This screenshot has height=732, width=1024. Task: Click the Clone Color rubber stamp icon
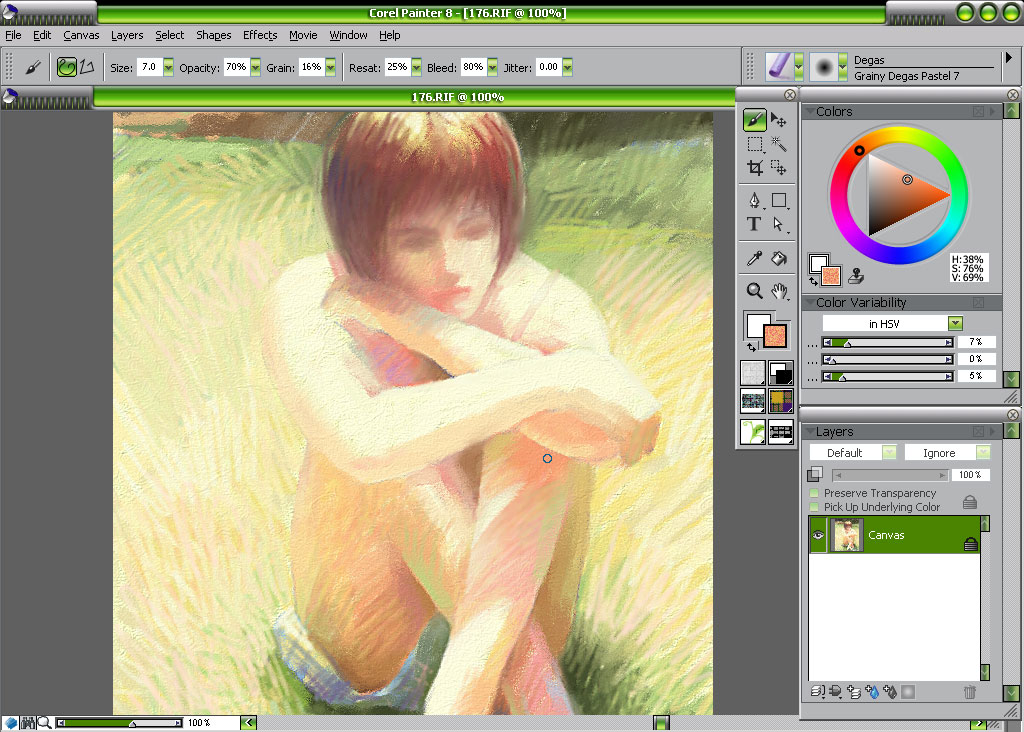point(856,276)
